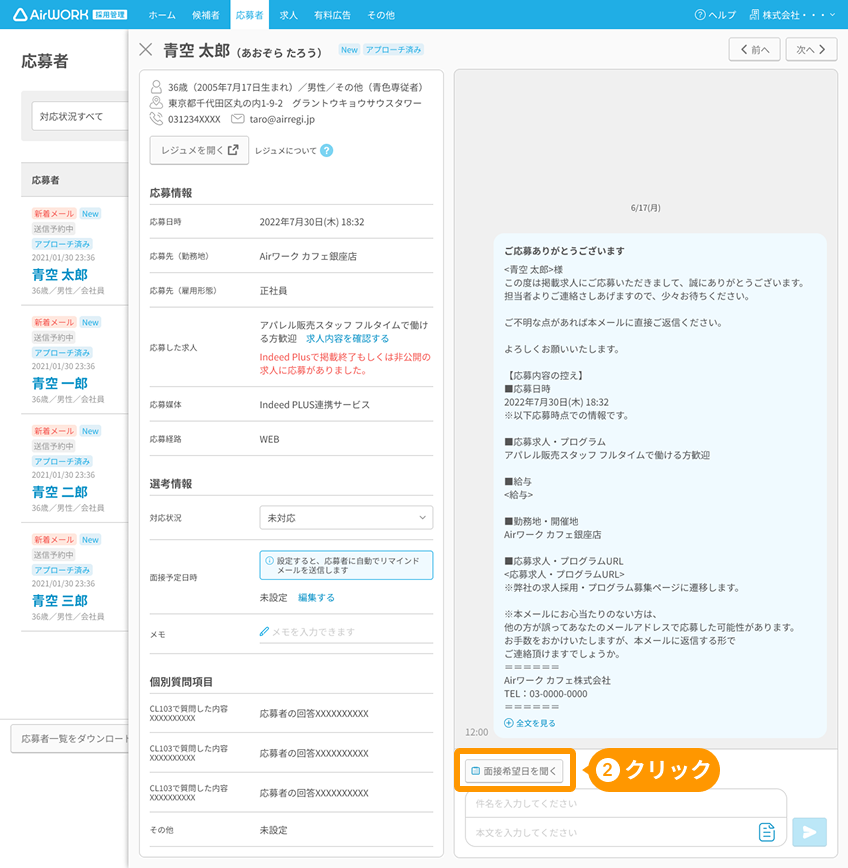Image resolution: width=848 pixels, height=868 pixels.
Task: Open the help question-mark icon
Action: [x=700, y=15]
